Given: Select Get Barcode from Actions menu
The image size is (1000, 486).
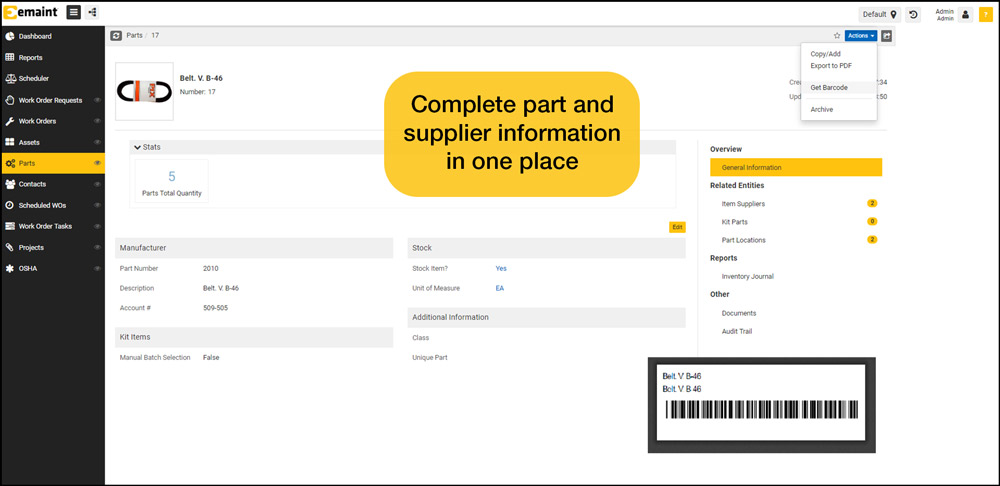Looking at the screenshot, I should [829, 88].
